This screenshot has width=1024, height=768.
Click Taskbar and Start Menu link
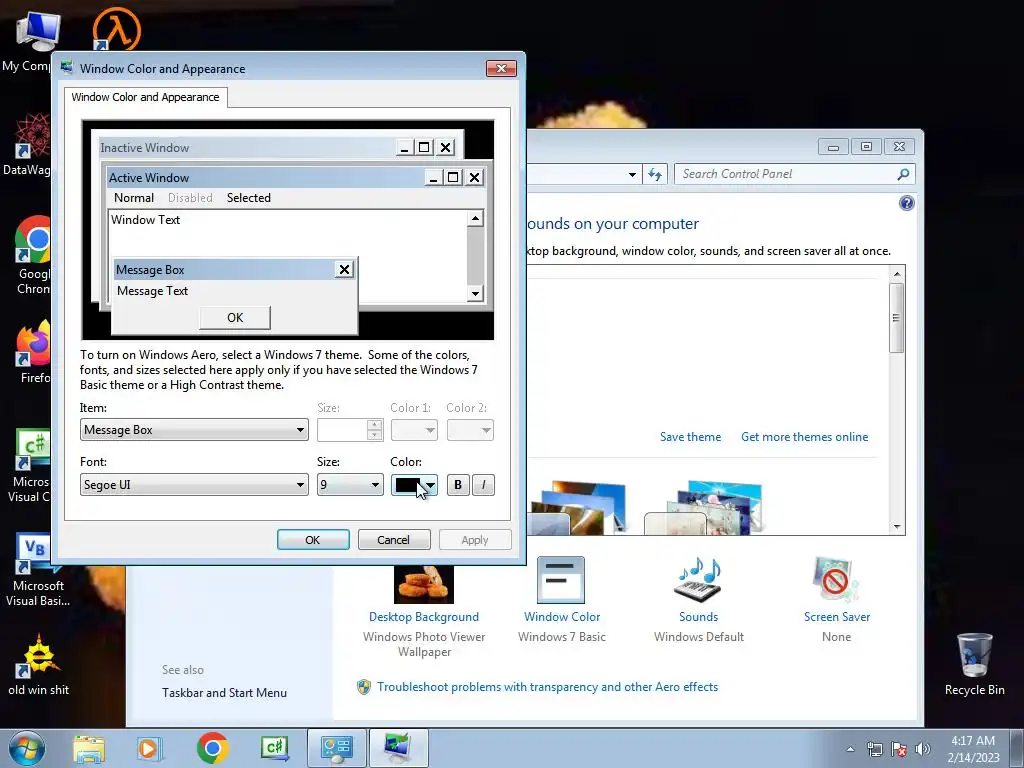pos(224,693)
